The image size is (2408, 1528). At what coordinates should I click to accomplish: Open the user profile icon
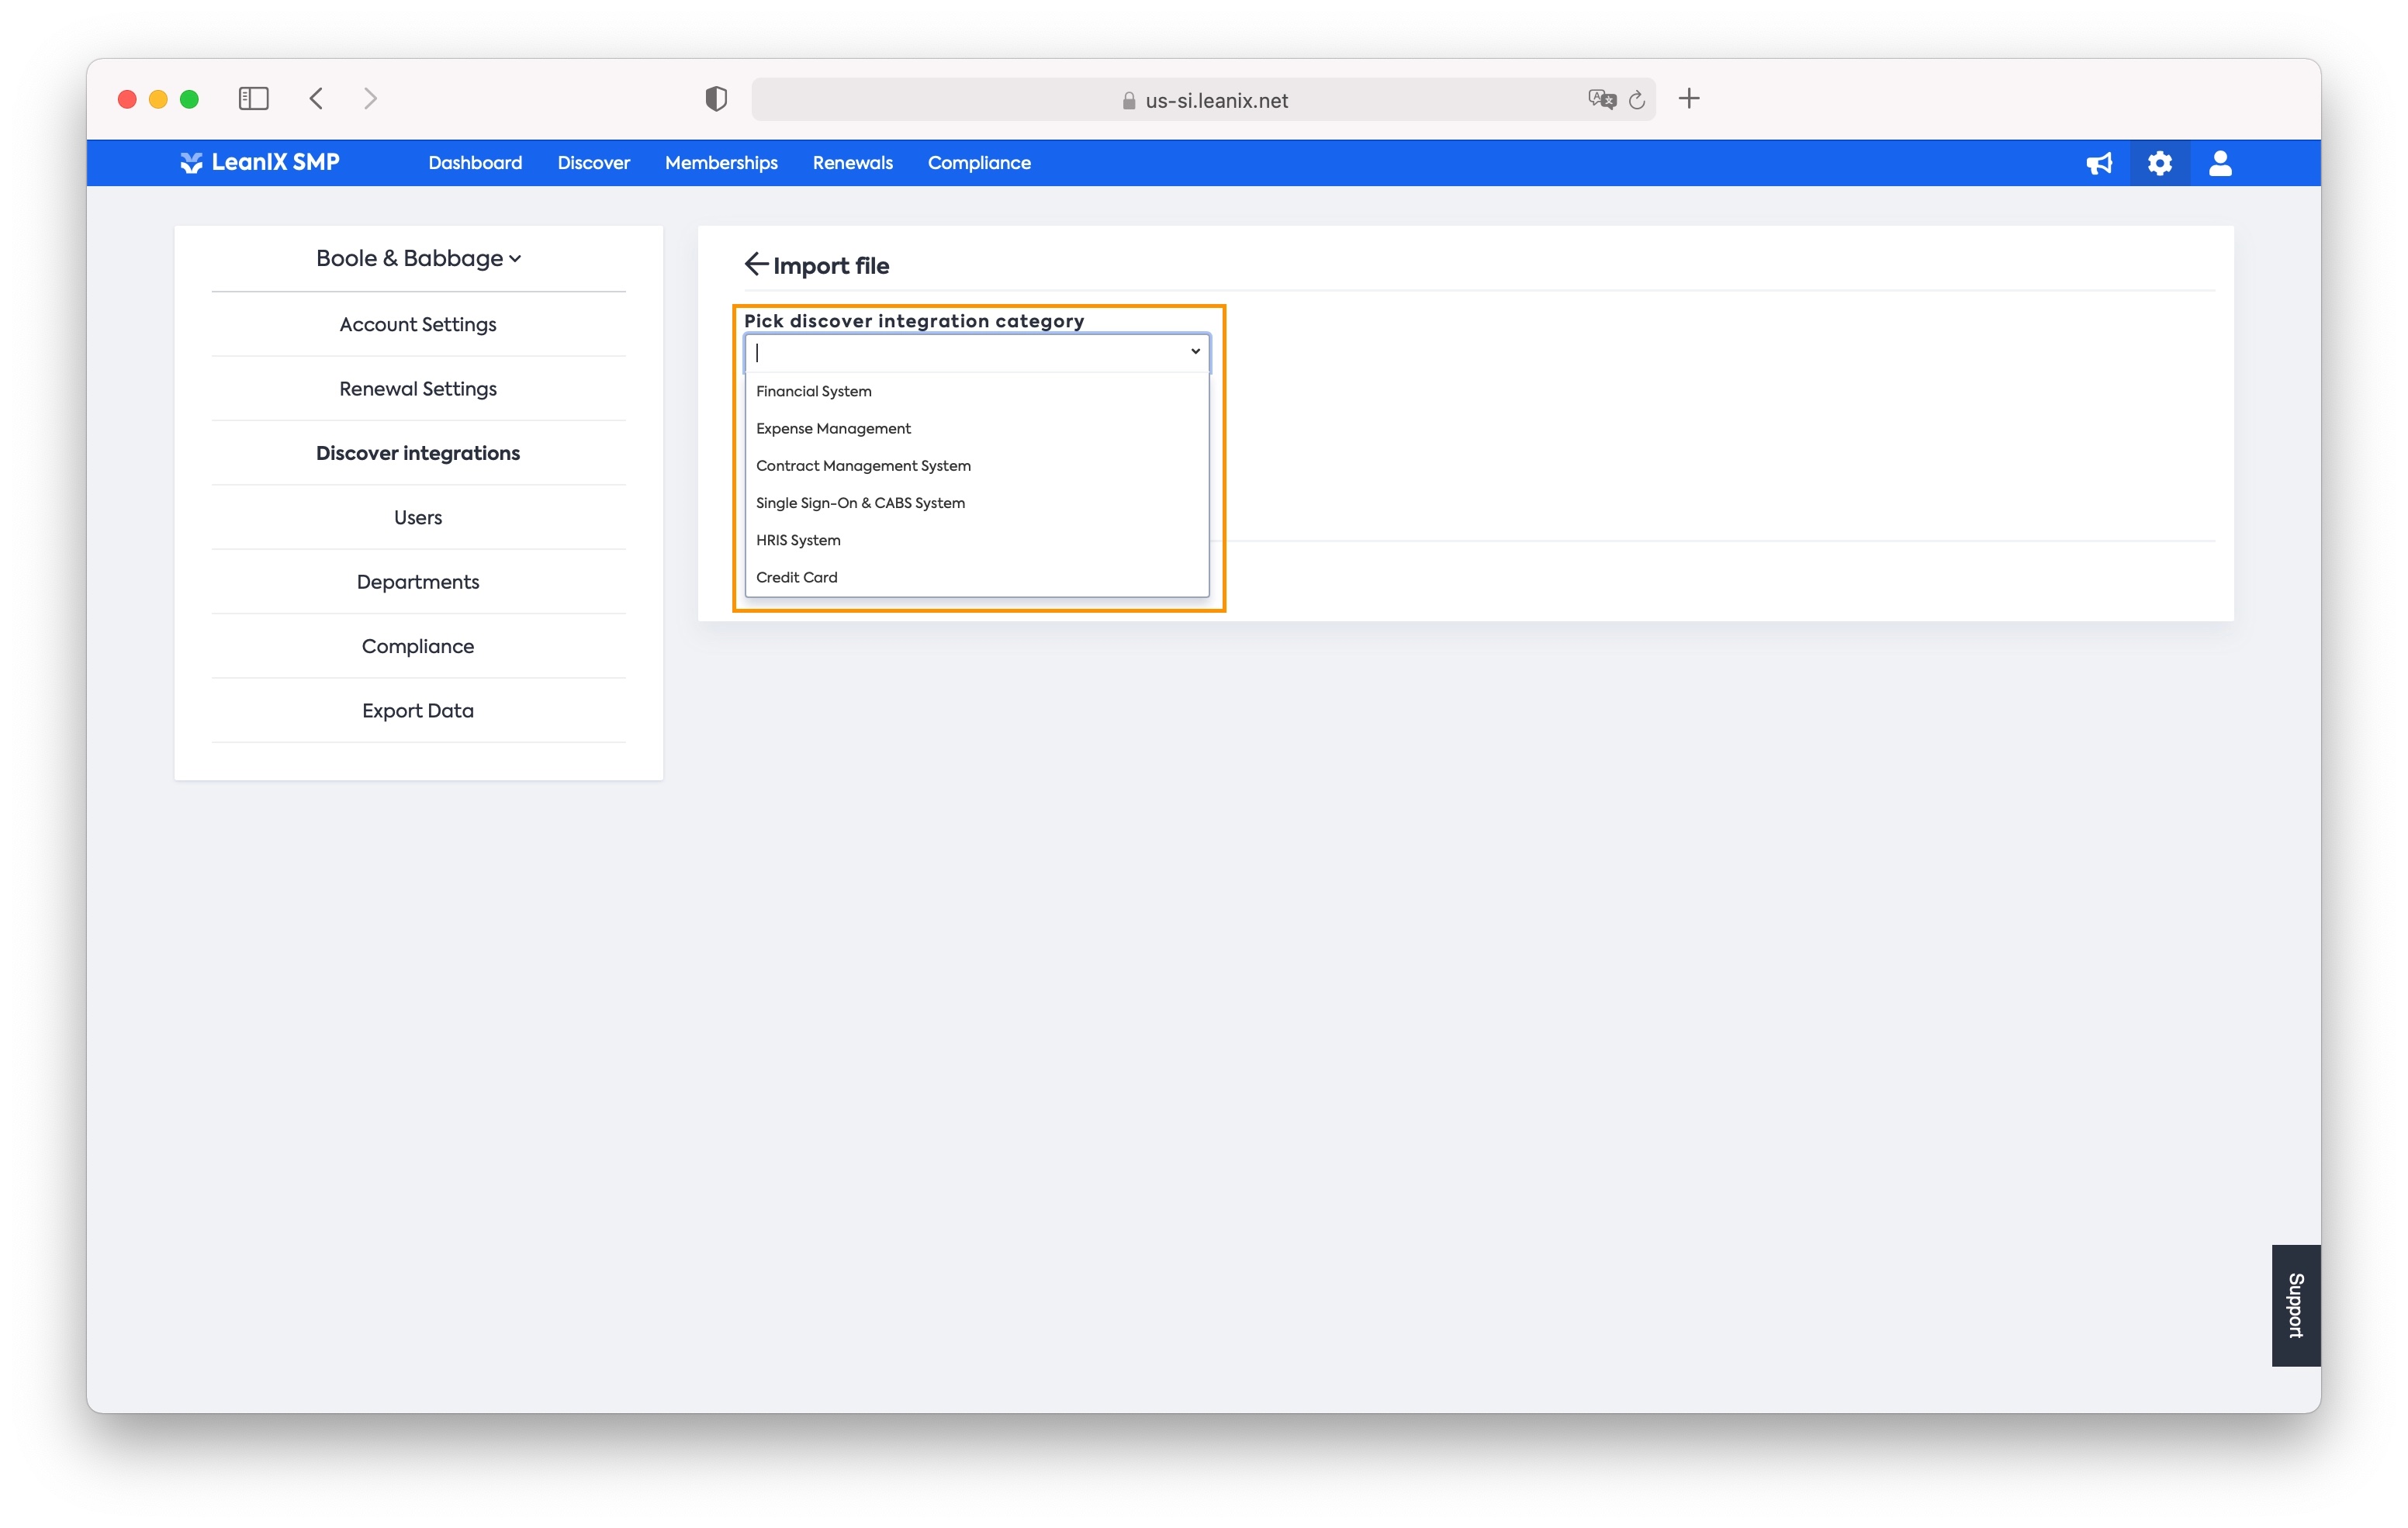(x=2220, y=163)
